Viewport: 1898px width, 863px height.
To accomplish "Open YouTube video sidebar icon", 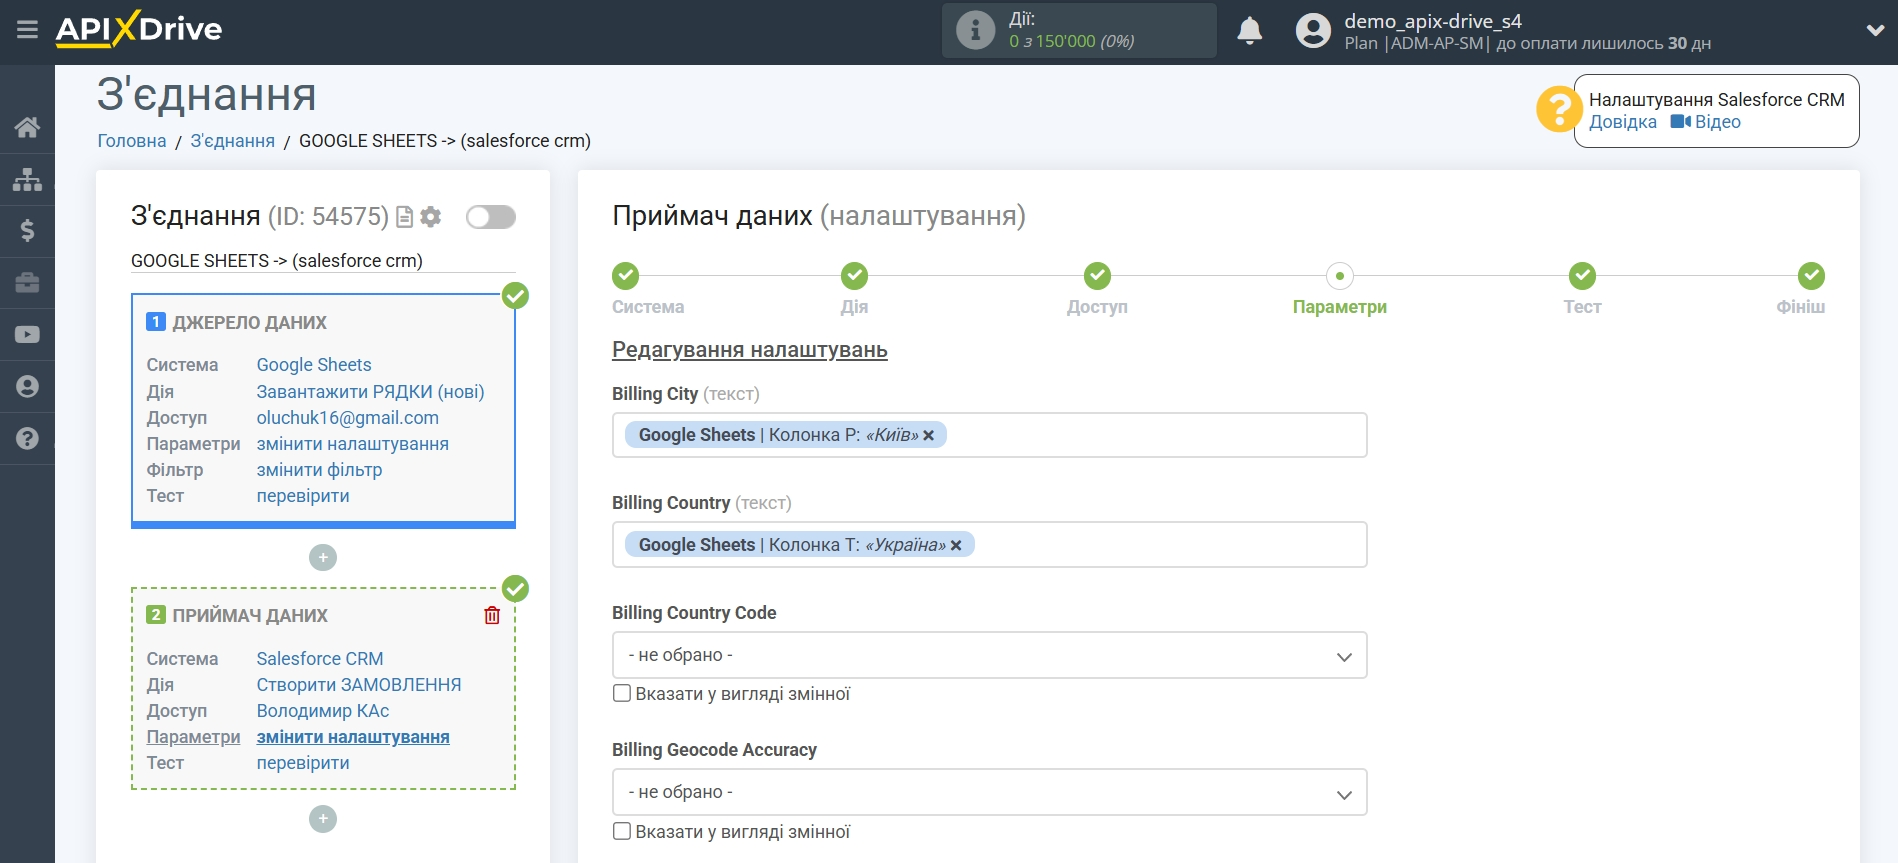I will tap(27, 335).
